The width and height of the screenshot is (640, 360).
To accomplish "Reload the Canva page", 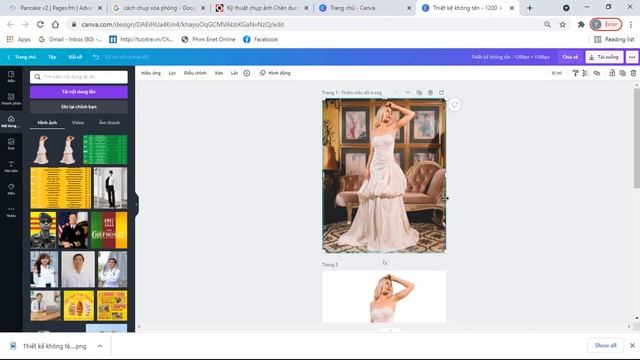I will pos(40,24).
